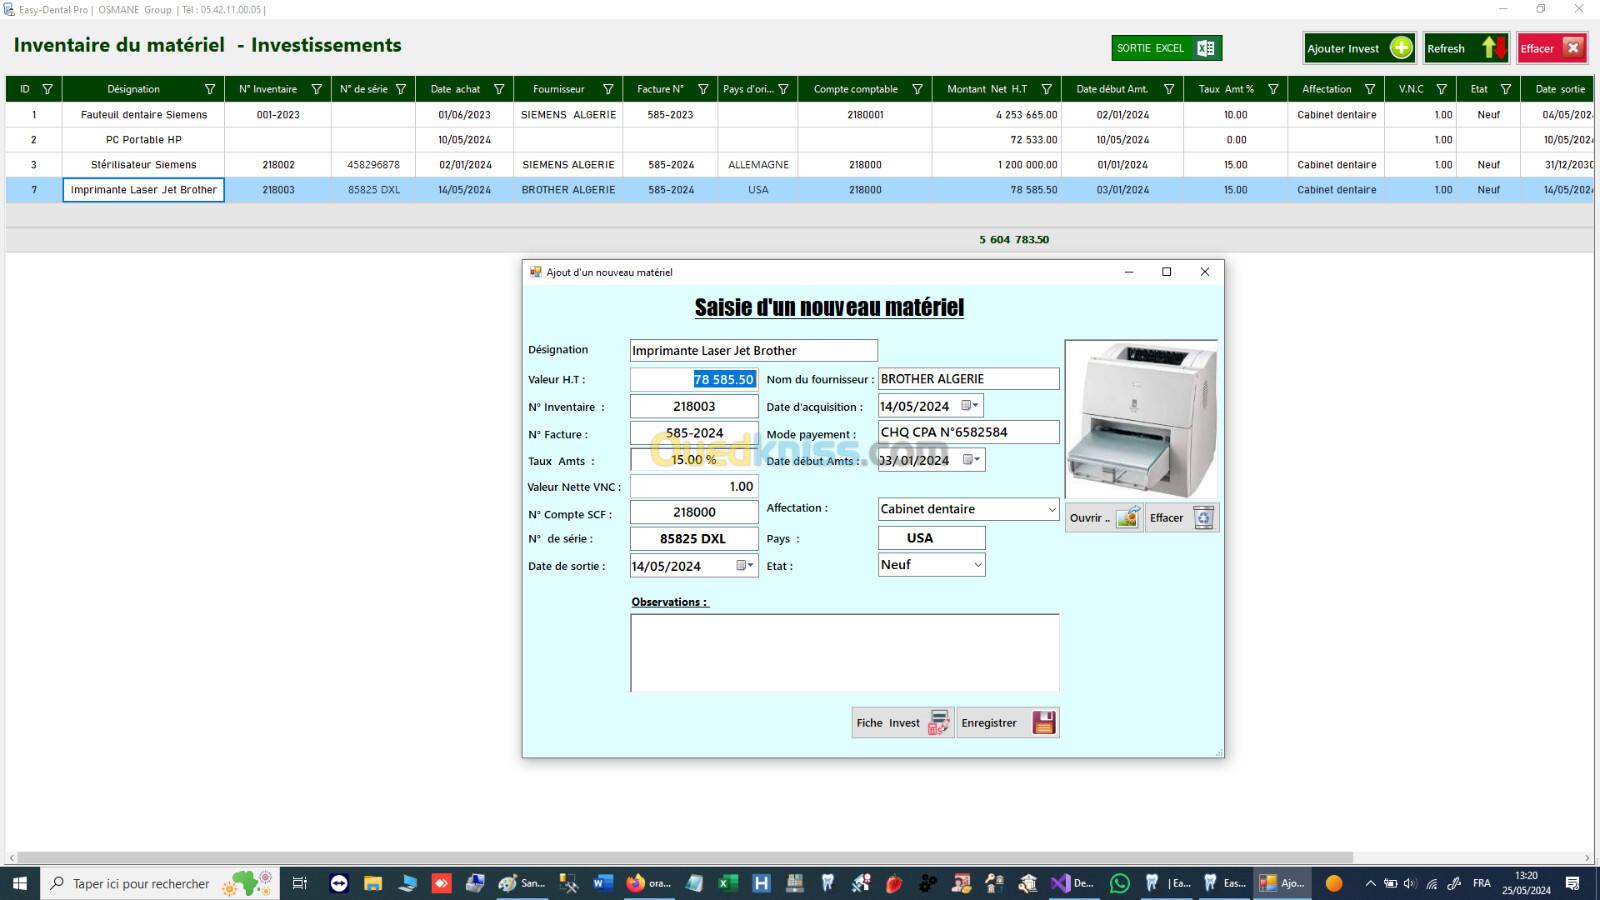Image resolution: width=1600 pixels, height=900 pixels.
Task: Open the Date d'acquisition calendar picker
Action: pos(970,406)
